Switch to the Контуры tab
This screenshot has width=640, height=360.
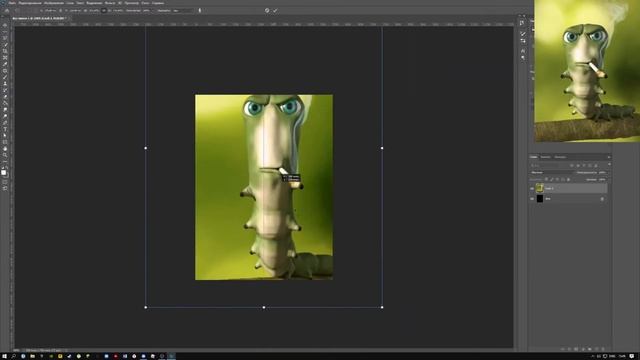click(560, 157)
